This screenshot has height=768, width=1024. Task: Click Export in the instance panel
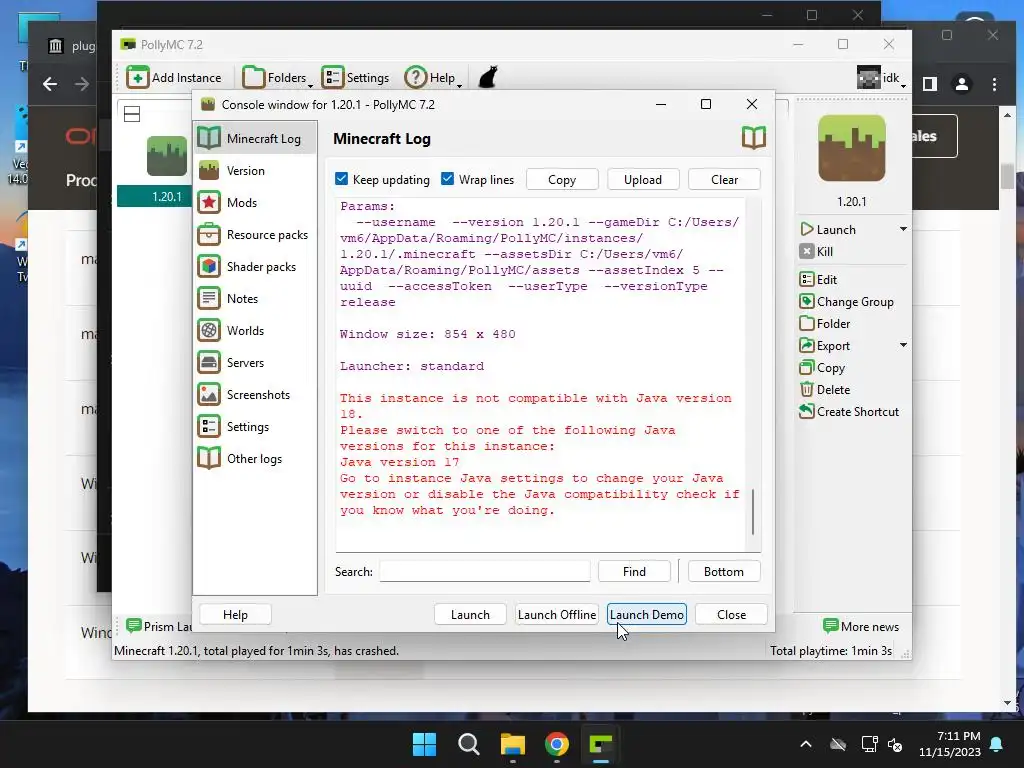825,345
